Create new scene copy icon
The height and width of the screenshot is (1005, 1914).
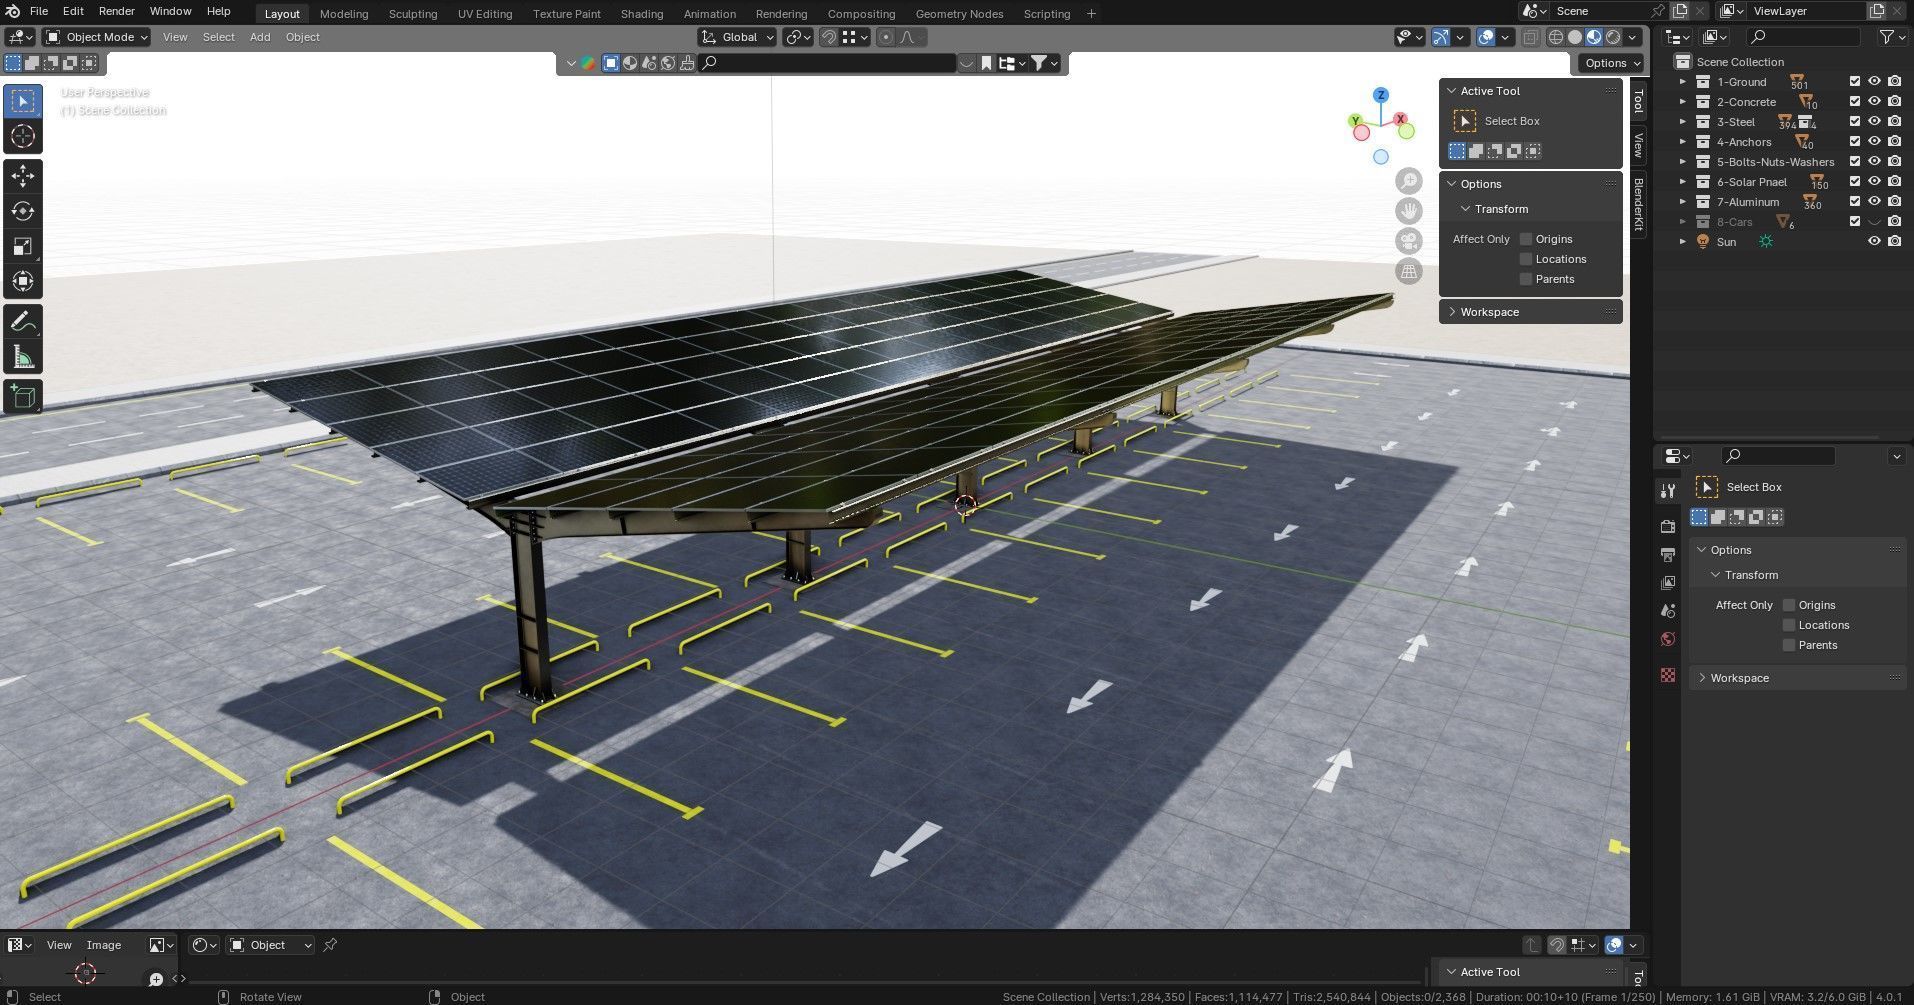coord(1680,11)
